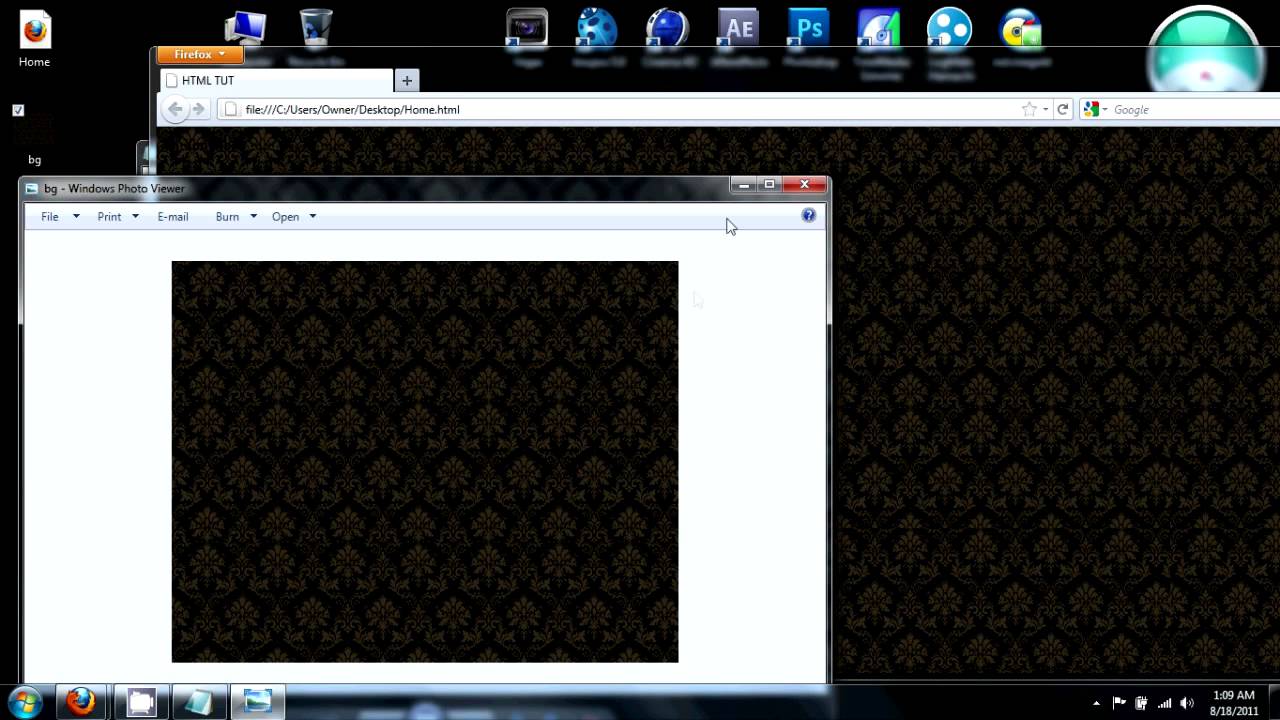Image resolution: width=1280 pixels, height=720 pixels.
Task: Bookmark page with the star icon
Action: (1029, 109)
